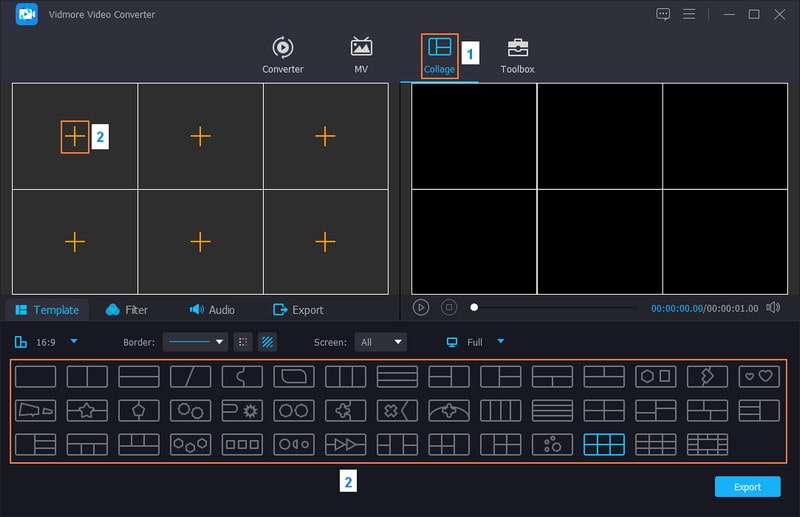The image size is (800, 517).
Task: Open the hamburger menu in title bar
Action: (689, 14)
